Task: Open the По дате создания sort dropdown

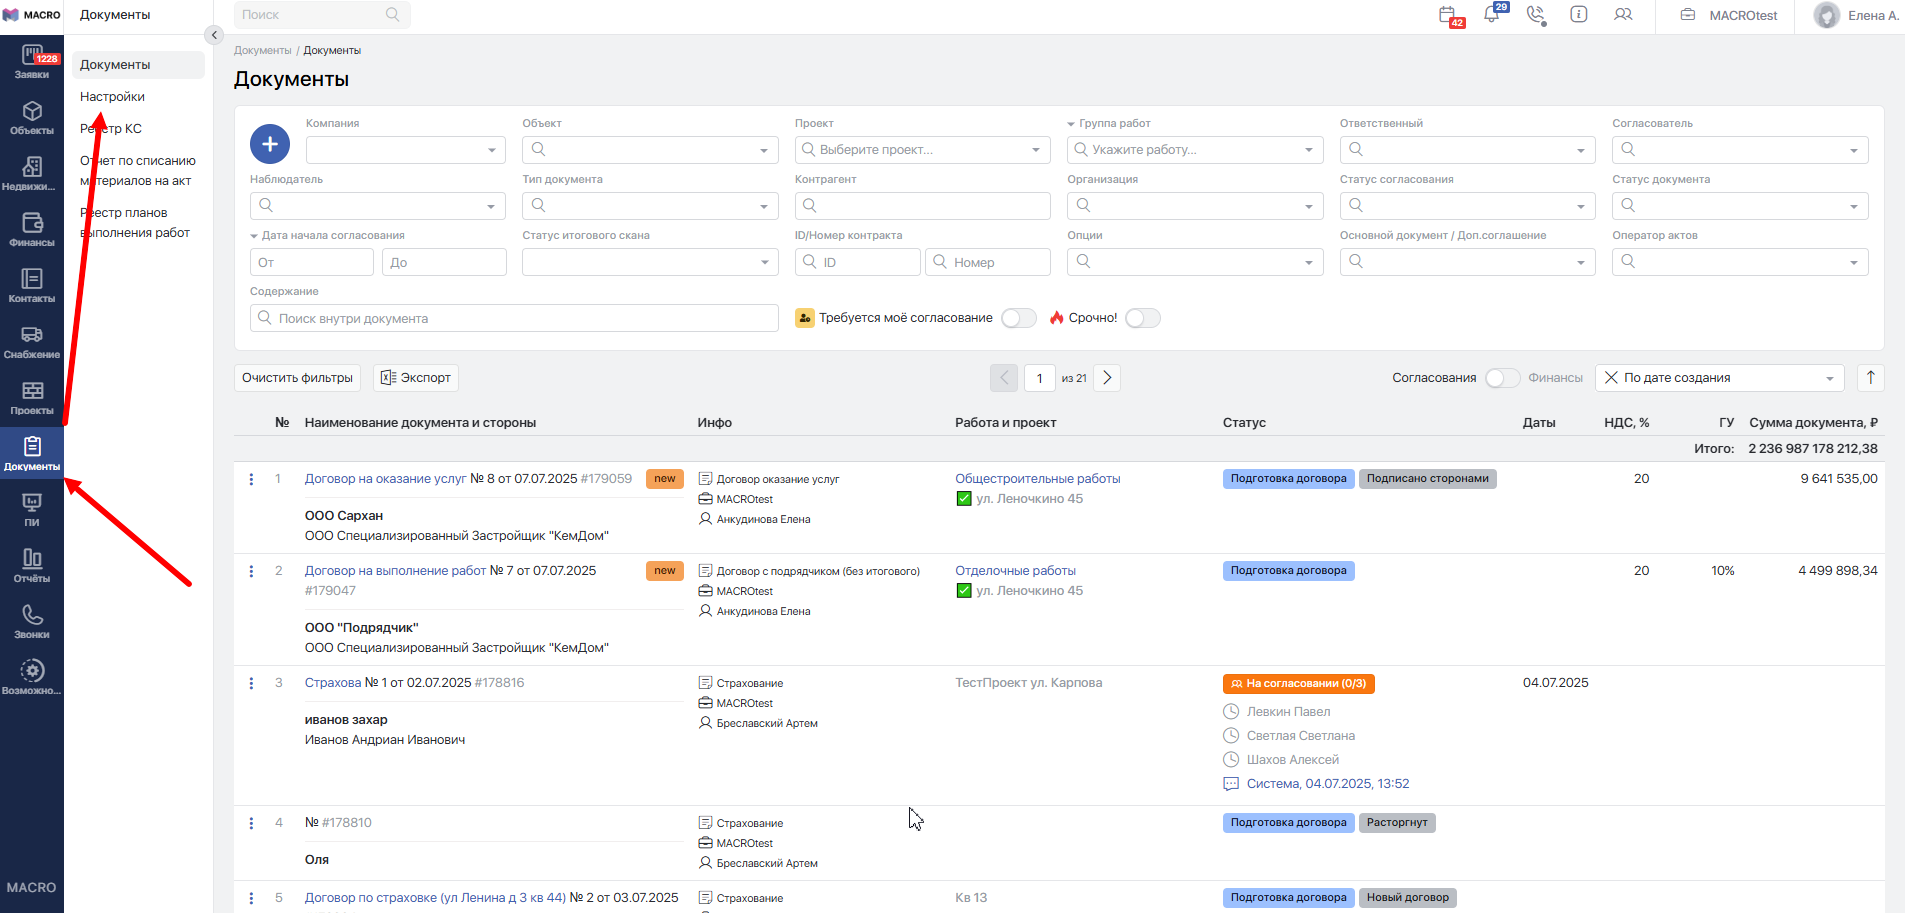Action: coord(1719,378)
